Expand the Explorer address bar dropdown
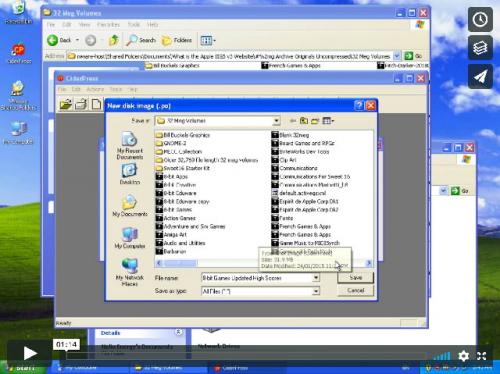 pyautogui.click(x=397, y=56)
